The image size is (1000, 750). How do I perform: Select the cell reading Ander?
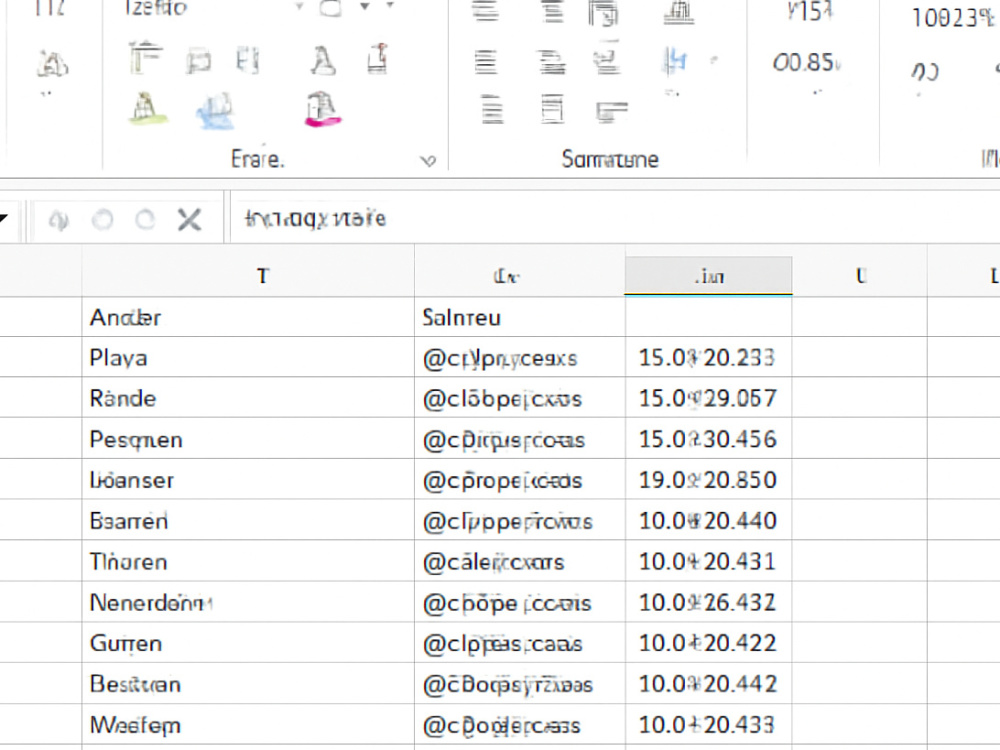coord(248,317)
